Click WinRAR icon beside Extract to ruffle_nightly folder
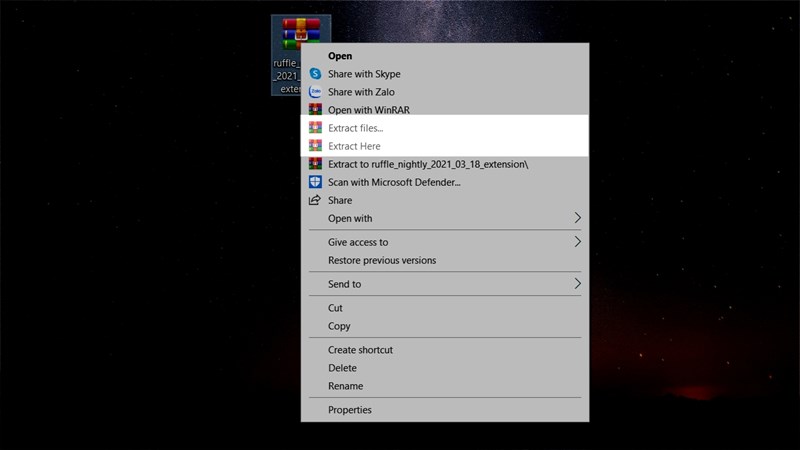Screen dimensions: 800x450 315,164
